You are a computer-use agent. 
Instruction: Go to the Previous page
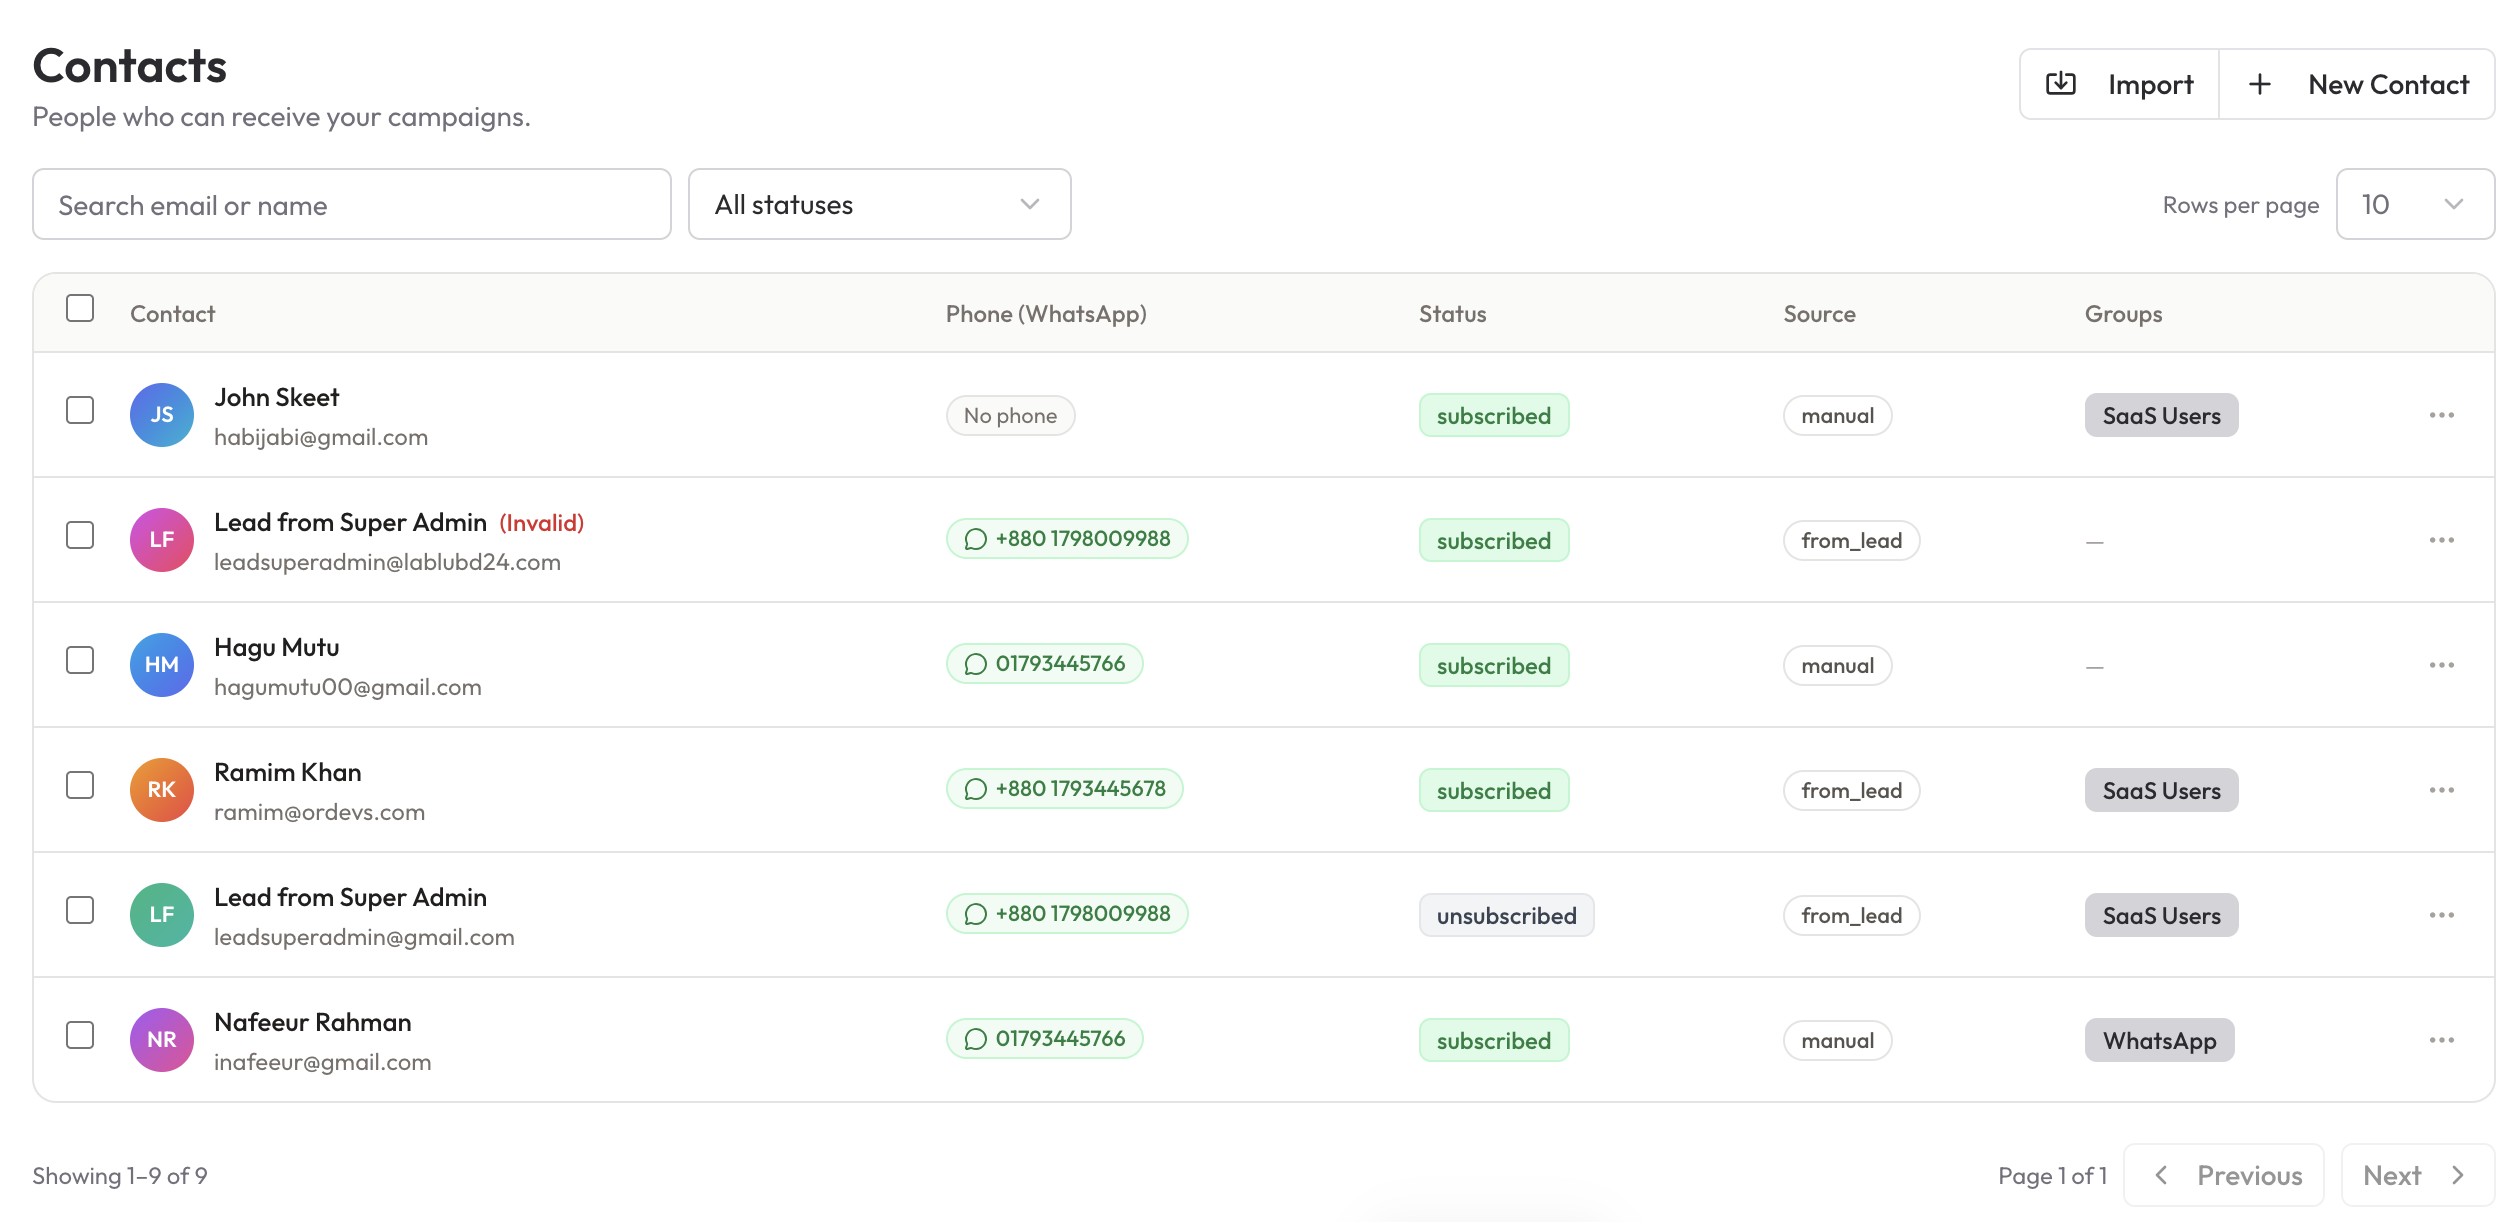[2224, 1175]
